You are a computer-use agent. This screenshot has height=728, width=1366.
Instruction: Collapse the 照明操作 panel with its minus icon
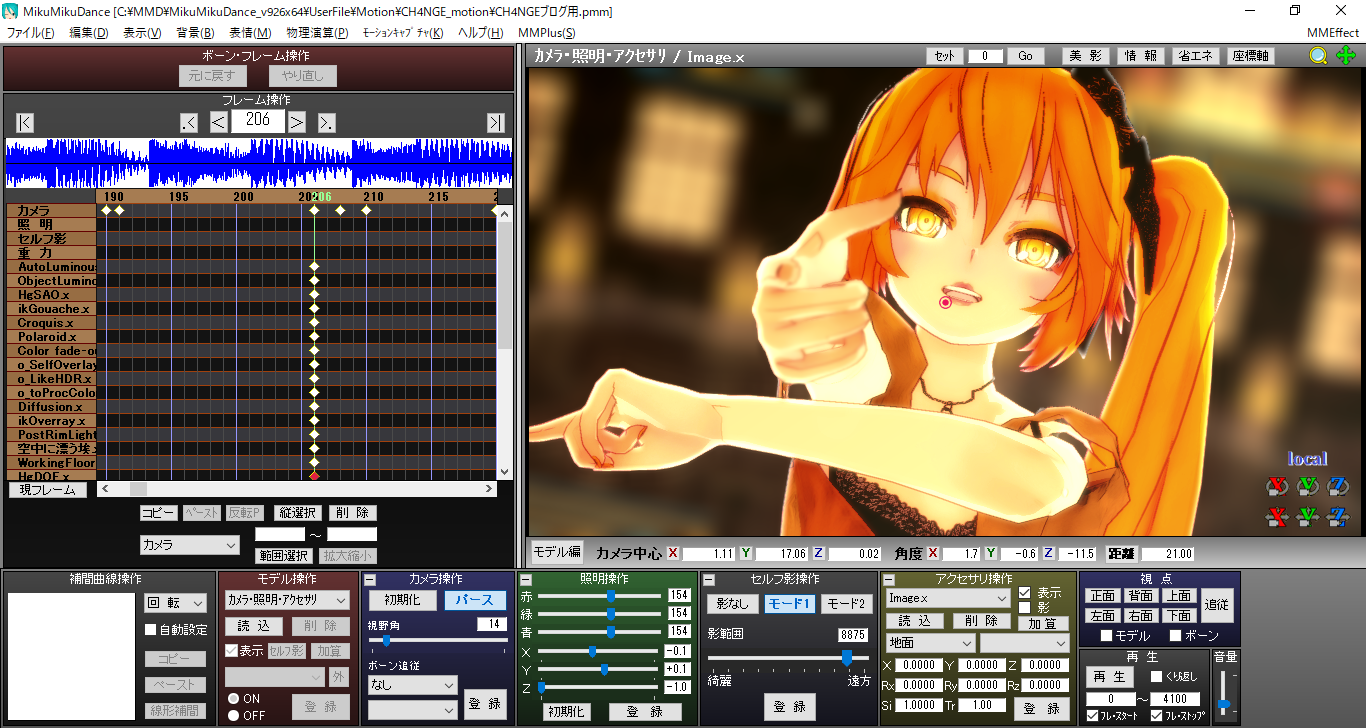click(526, 580)
